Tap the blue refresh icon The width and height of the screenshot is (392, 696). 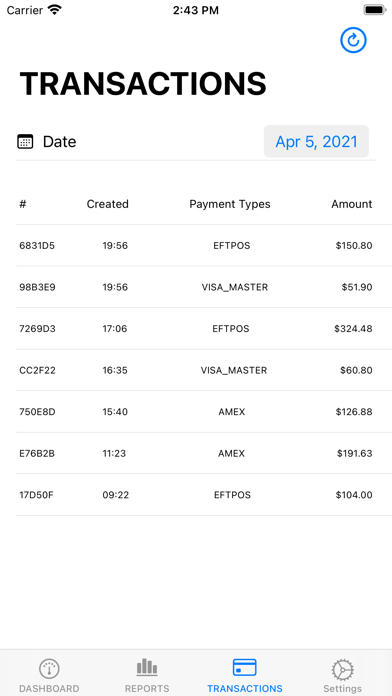tap(353, 40)
